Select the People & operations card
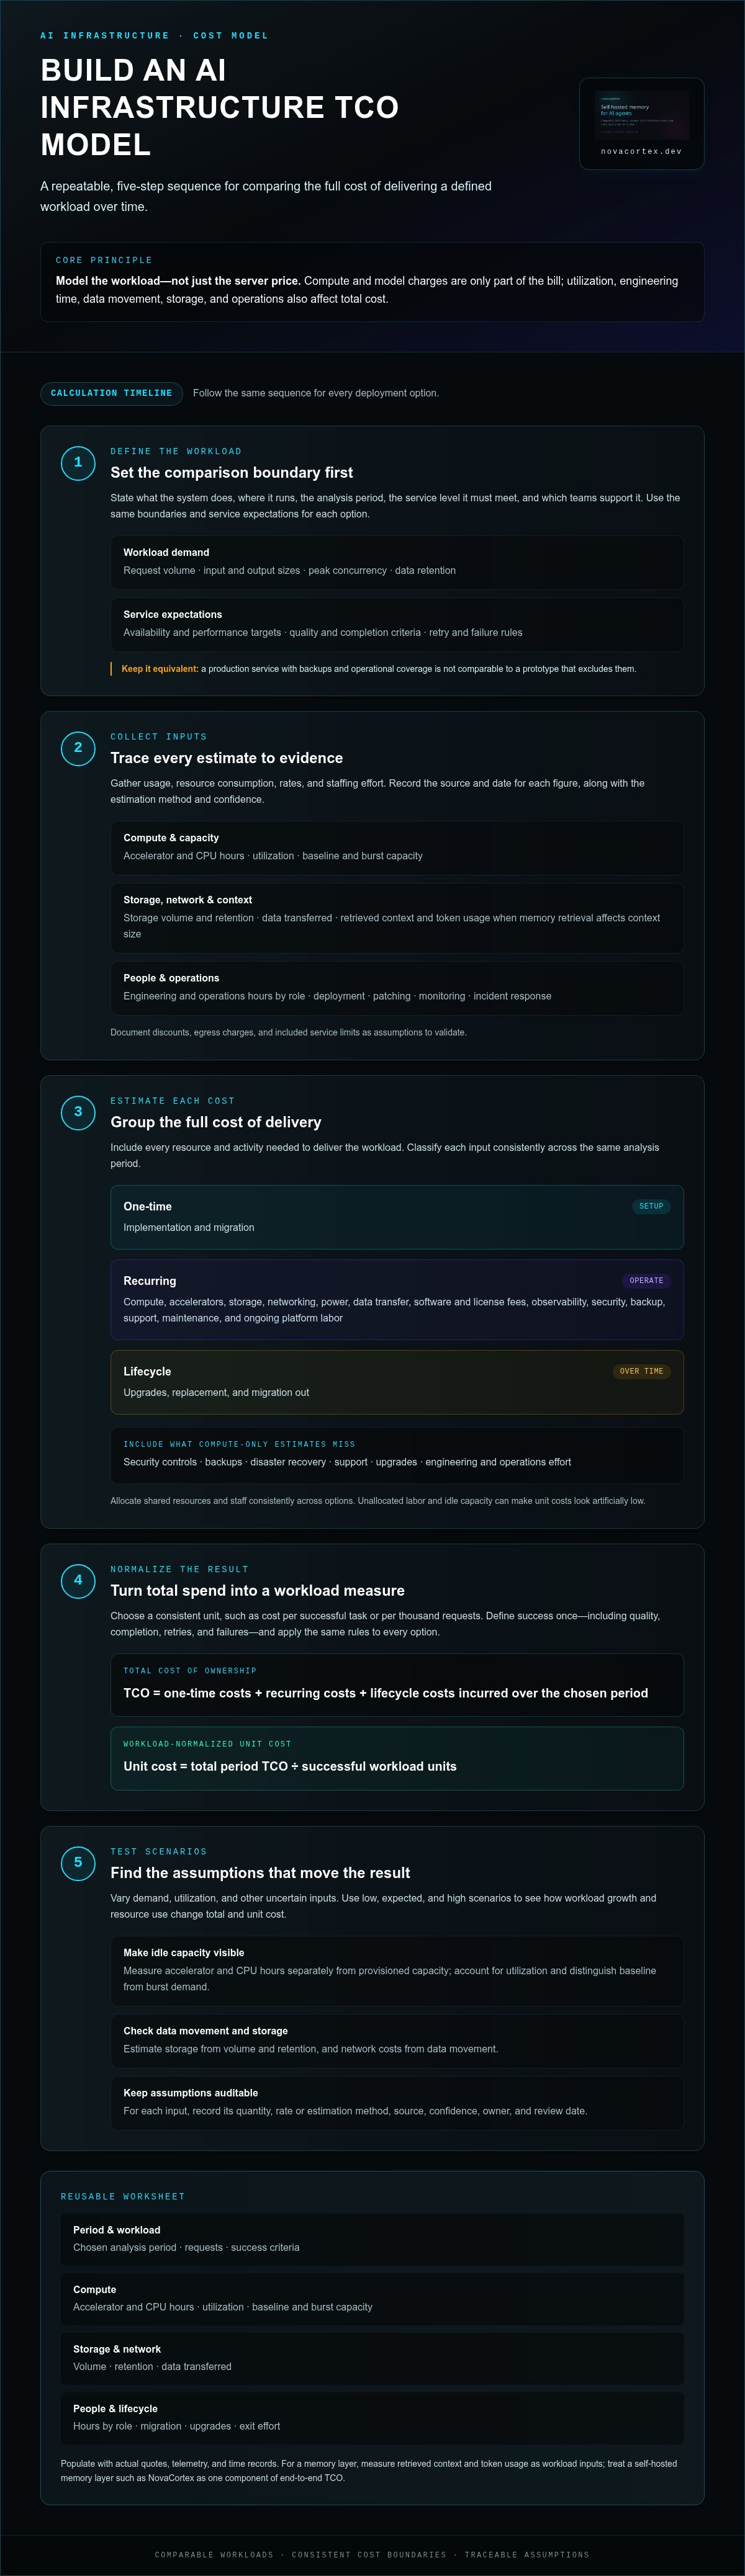 click(x=397, y=987)
